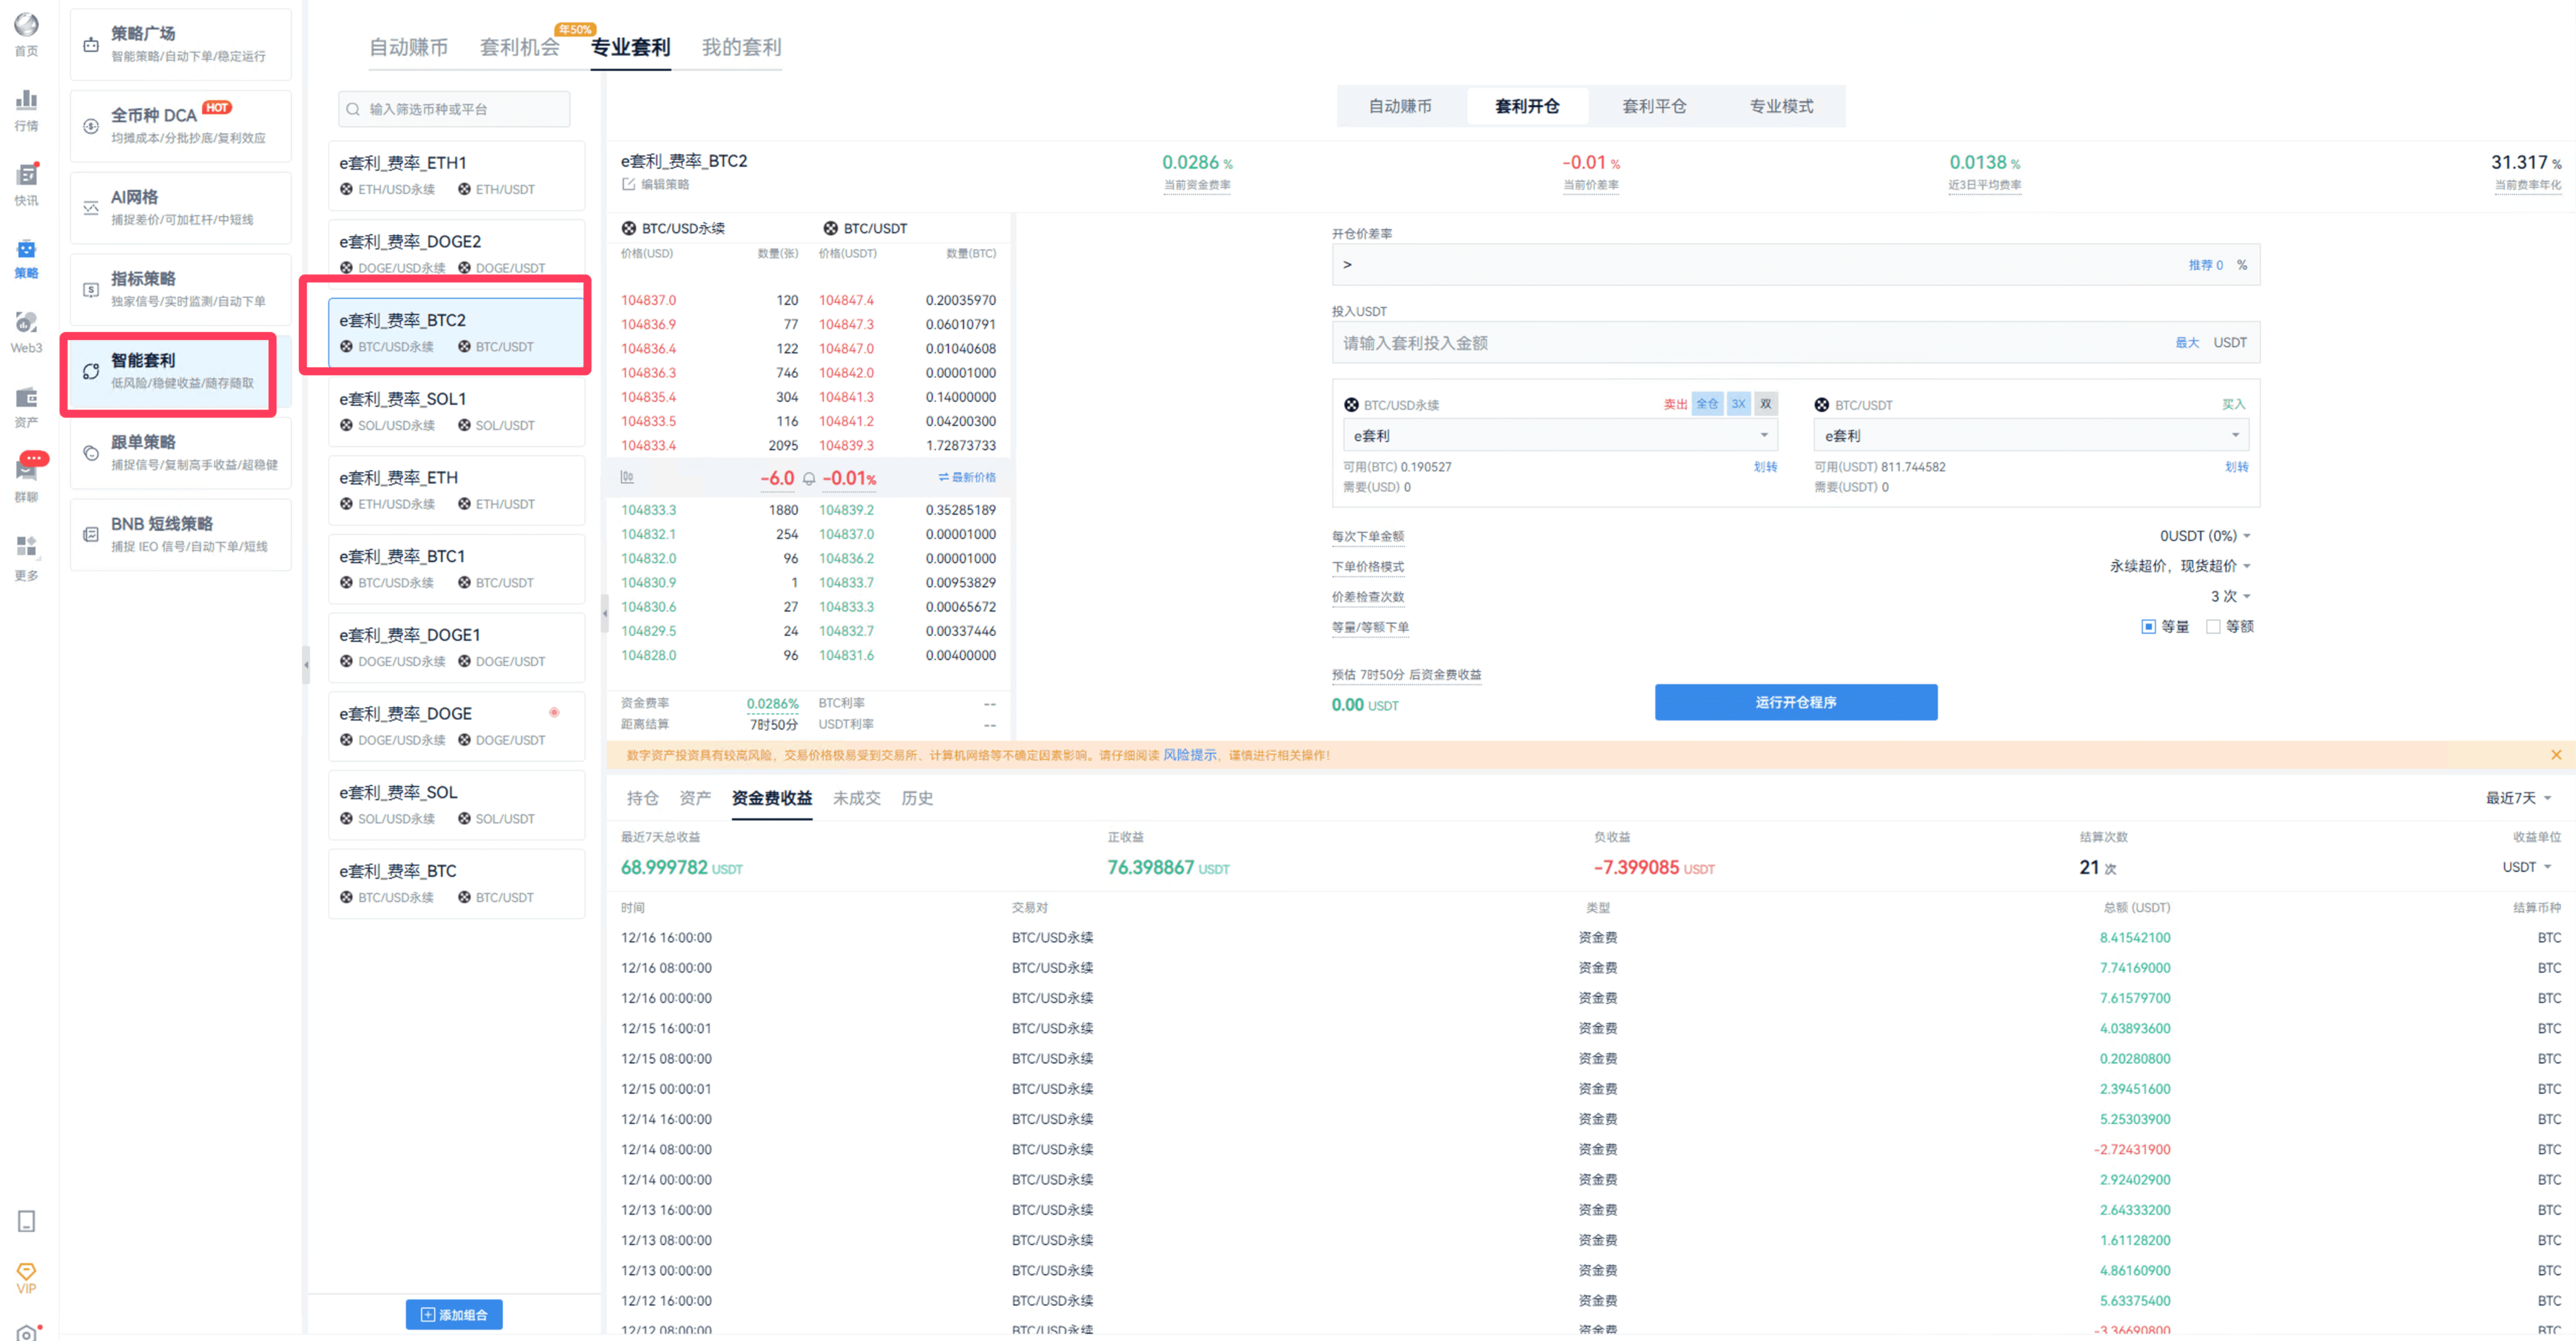Click the 策略广场 robot card icon
Image resolution: width=2576 pixels, height=1341 pixels.
pyautogui.click(x=91, y=45)
